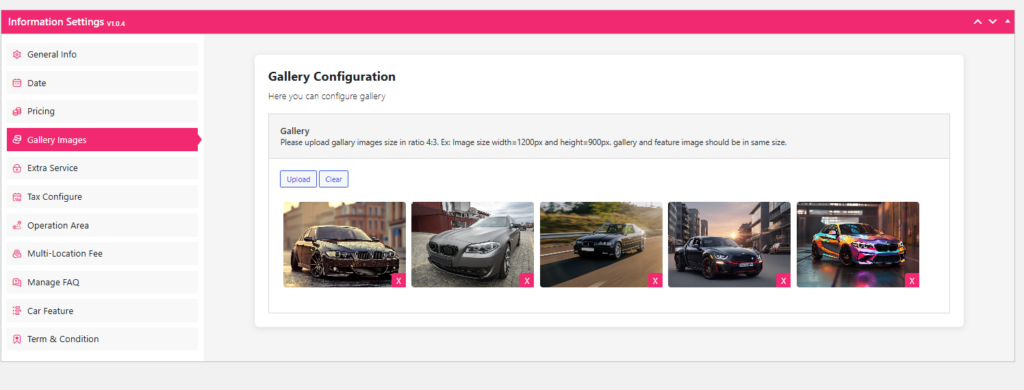Remove the wet black BMW image
This screenshot has height=390, width=1024.
(398, 280)
